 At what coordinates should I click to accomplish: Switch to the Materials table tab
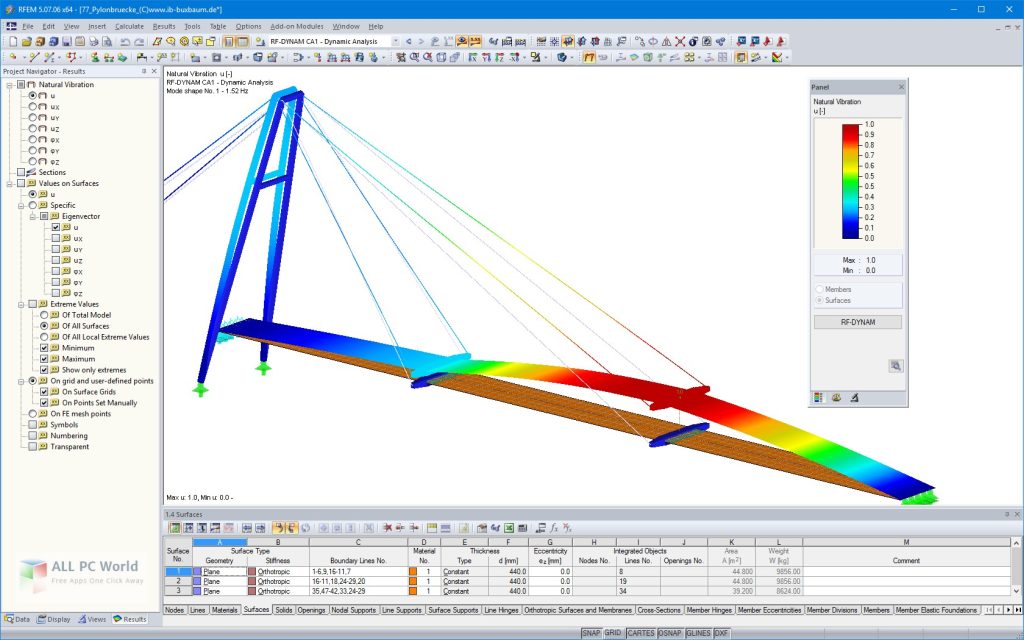[x=223, y=609]
